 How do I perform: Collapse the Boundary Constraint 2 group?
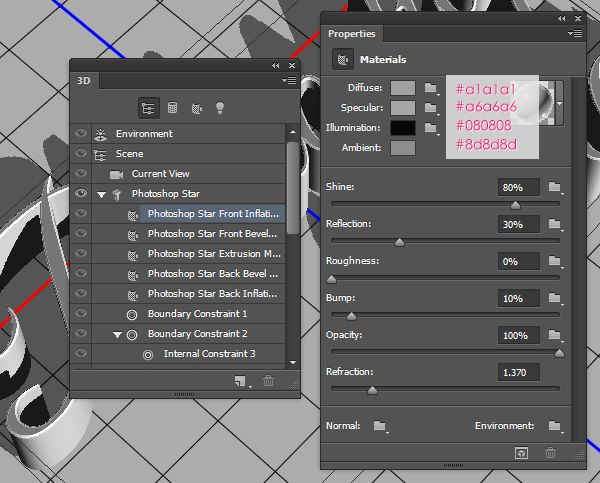118,334
